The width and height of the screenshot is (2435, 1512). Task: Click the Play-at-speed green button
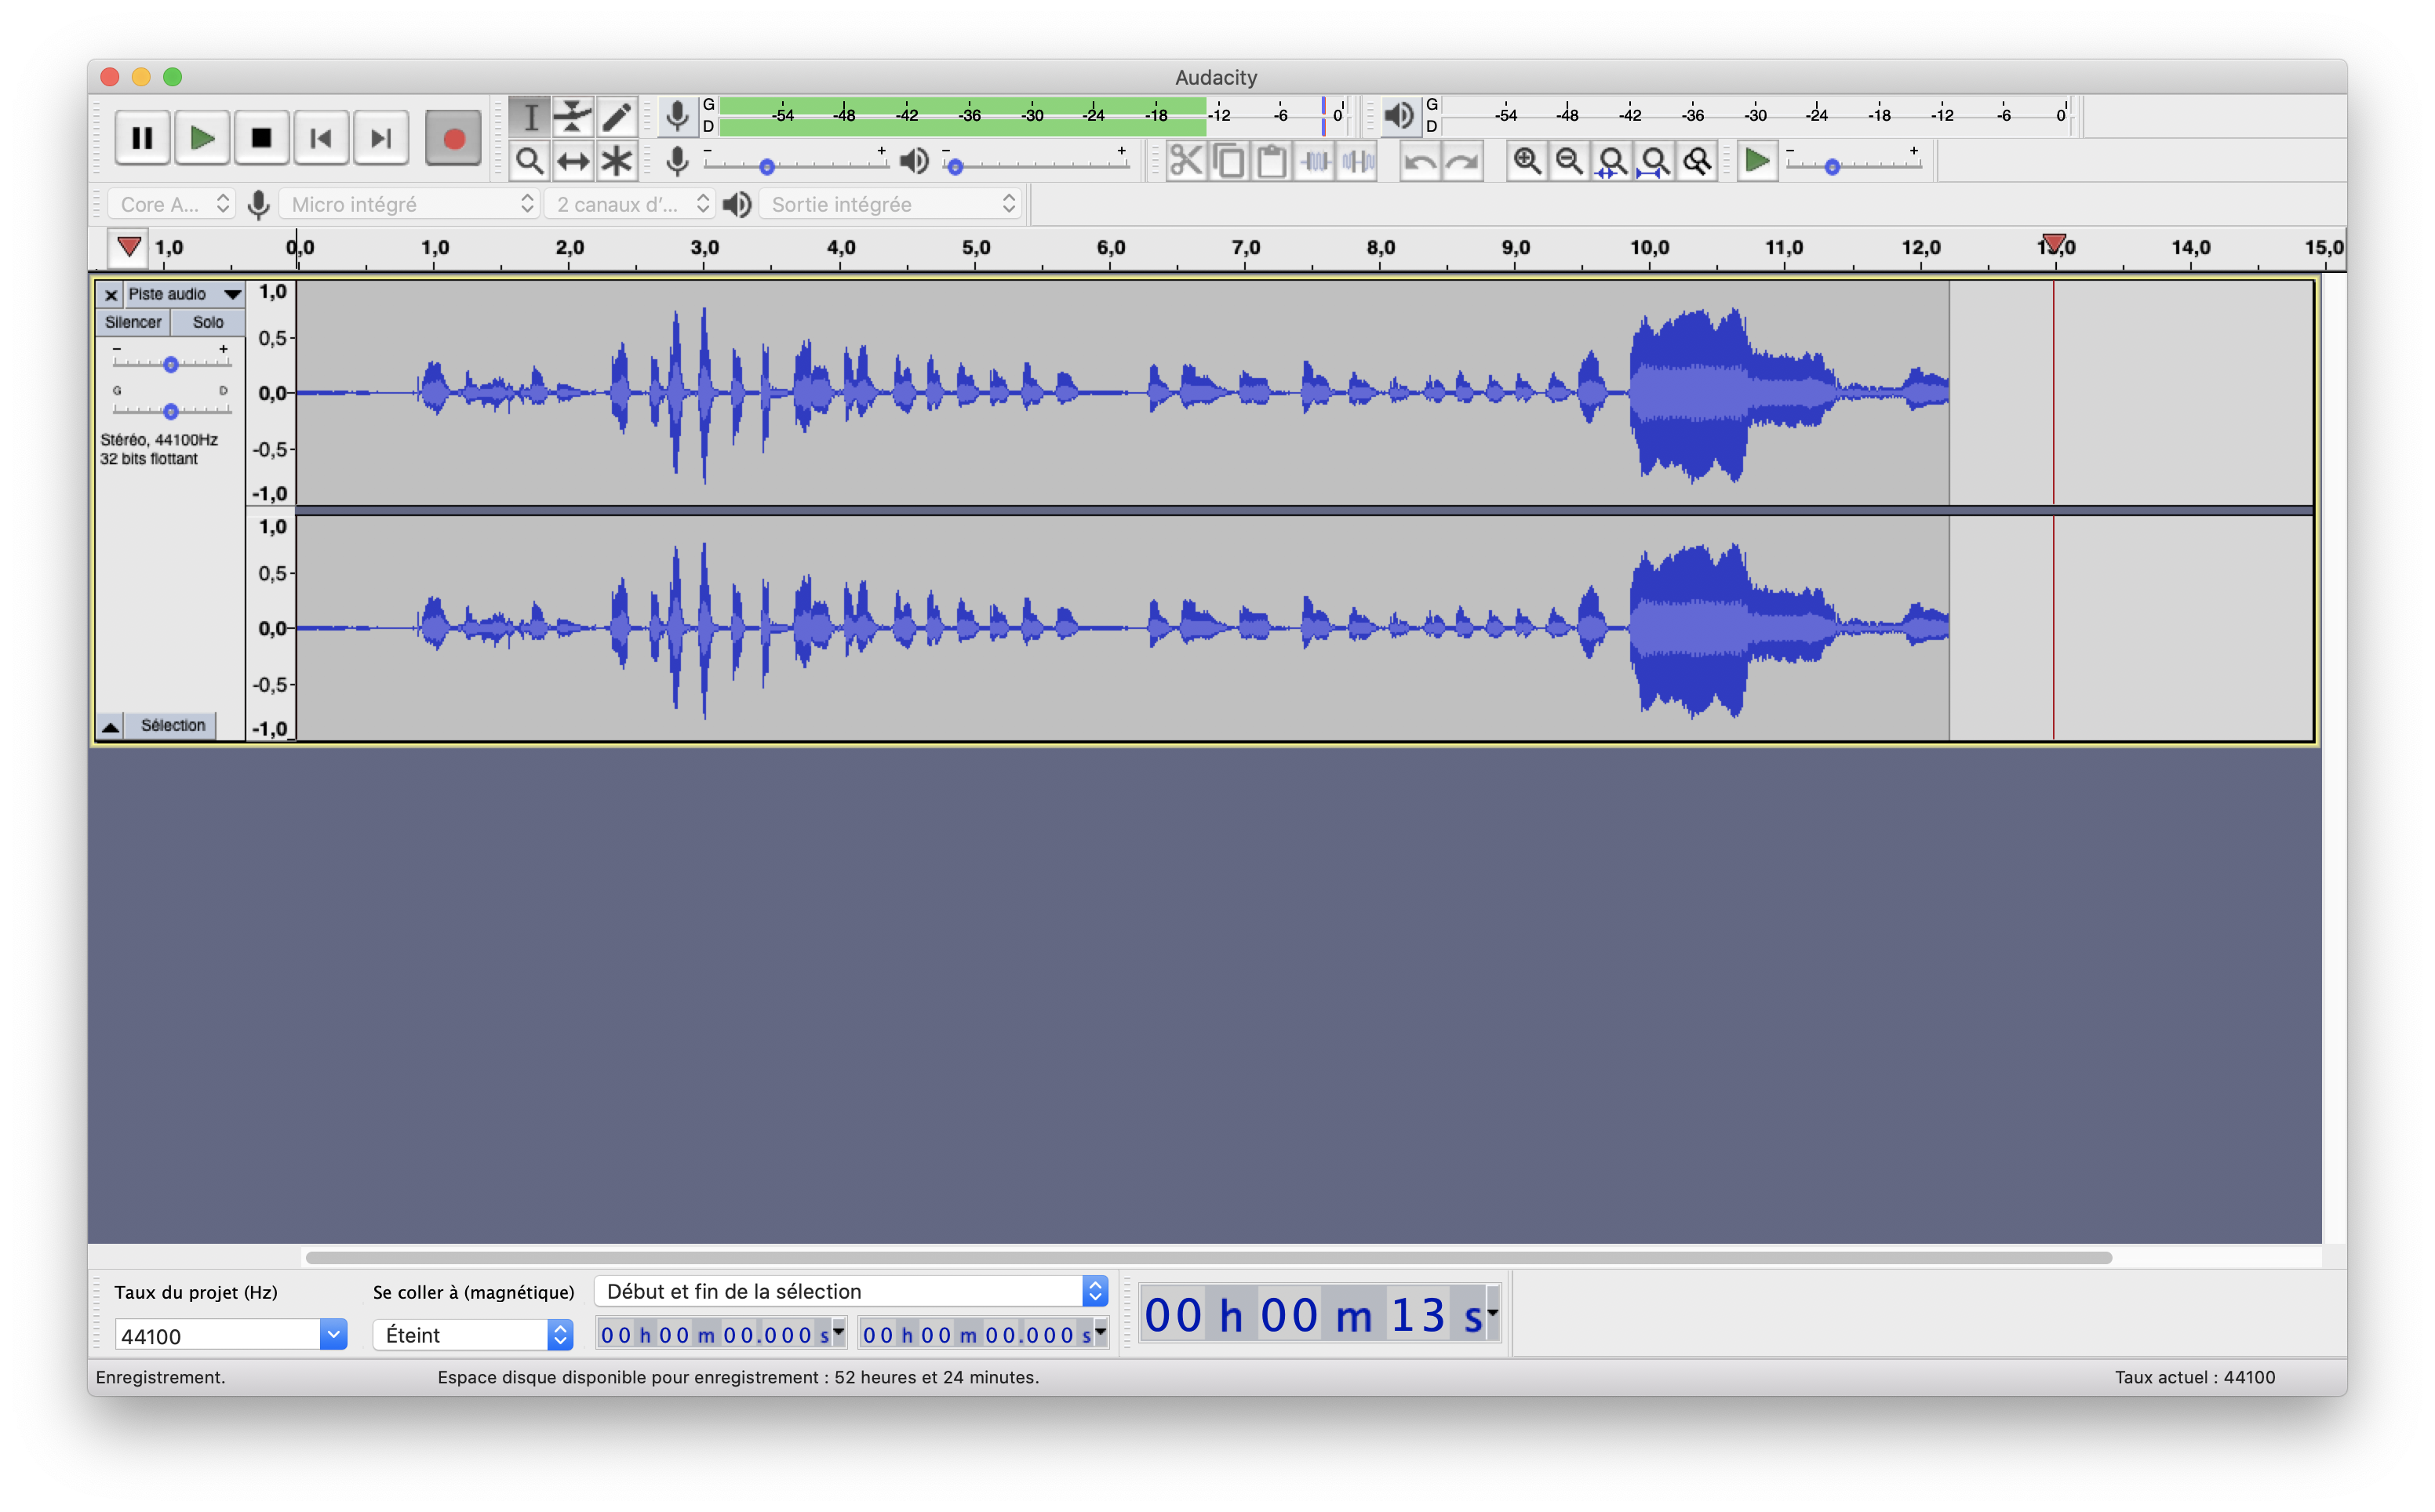1756,161
